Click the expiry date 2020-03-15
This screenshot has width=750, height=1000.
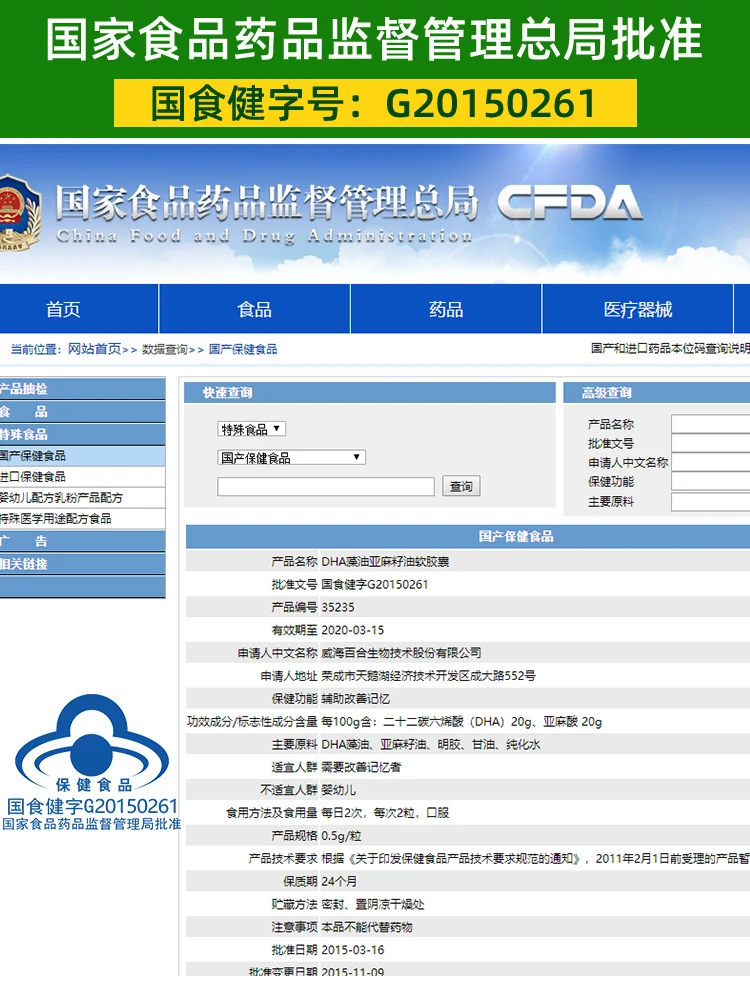353,631
